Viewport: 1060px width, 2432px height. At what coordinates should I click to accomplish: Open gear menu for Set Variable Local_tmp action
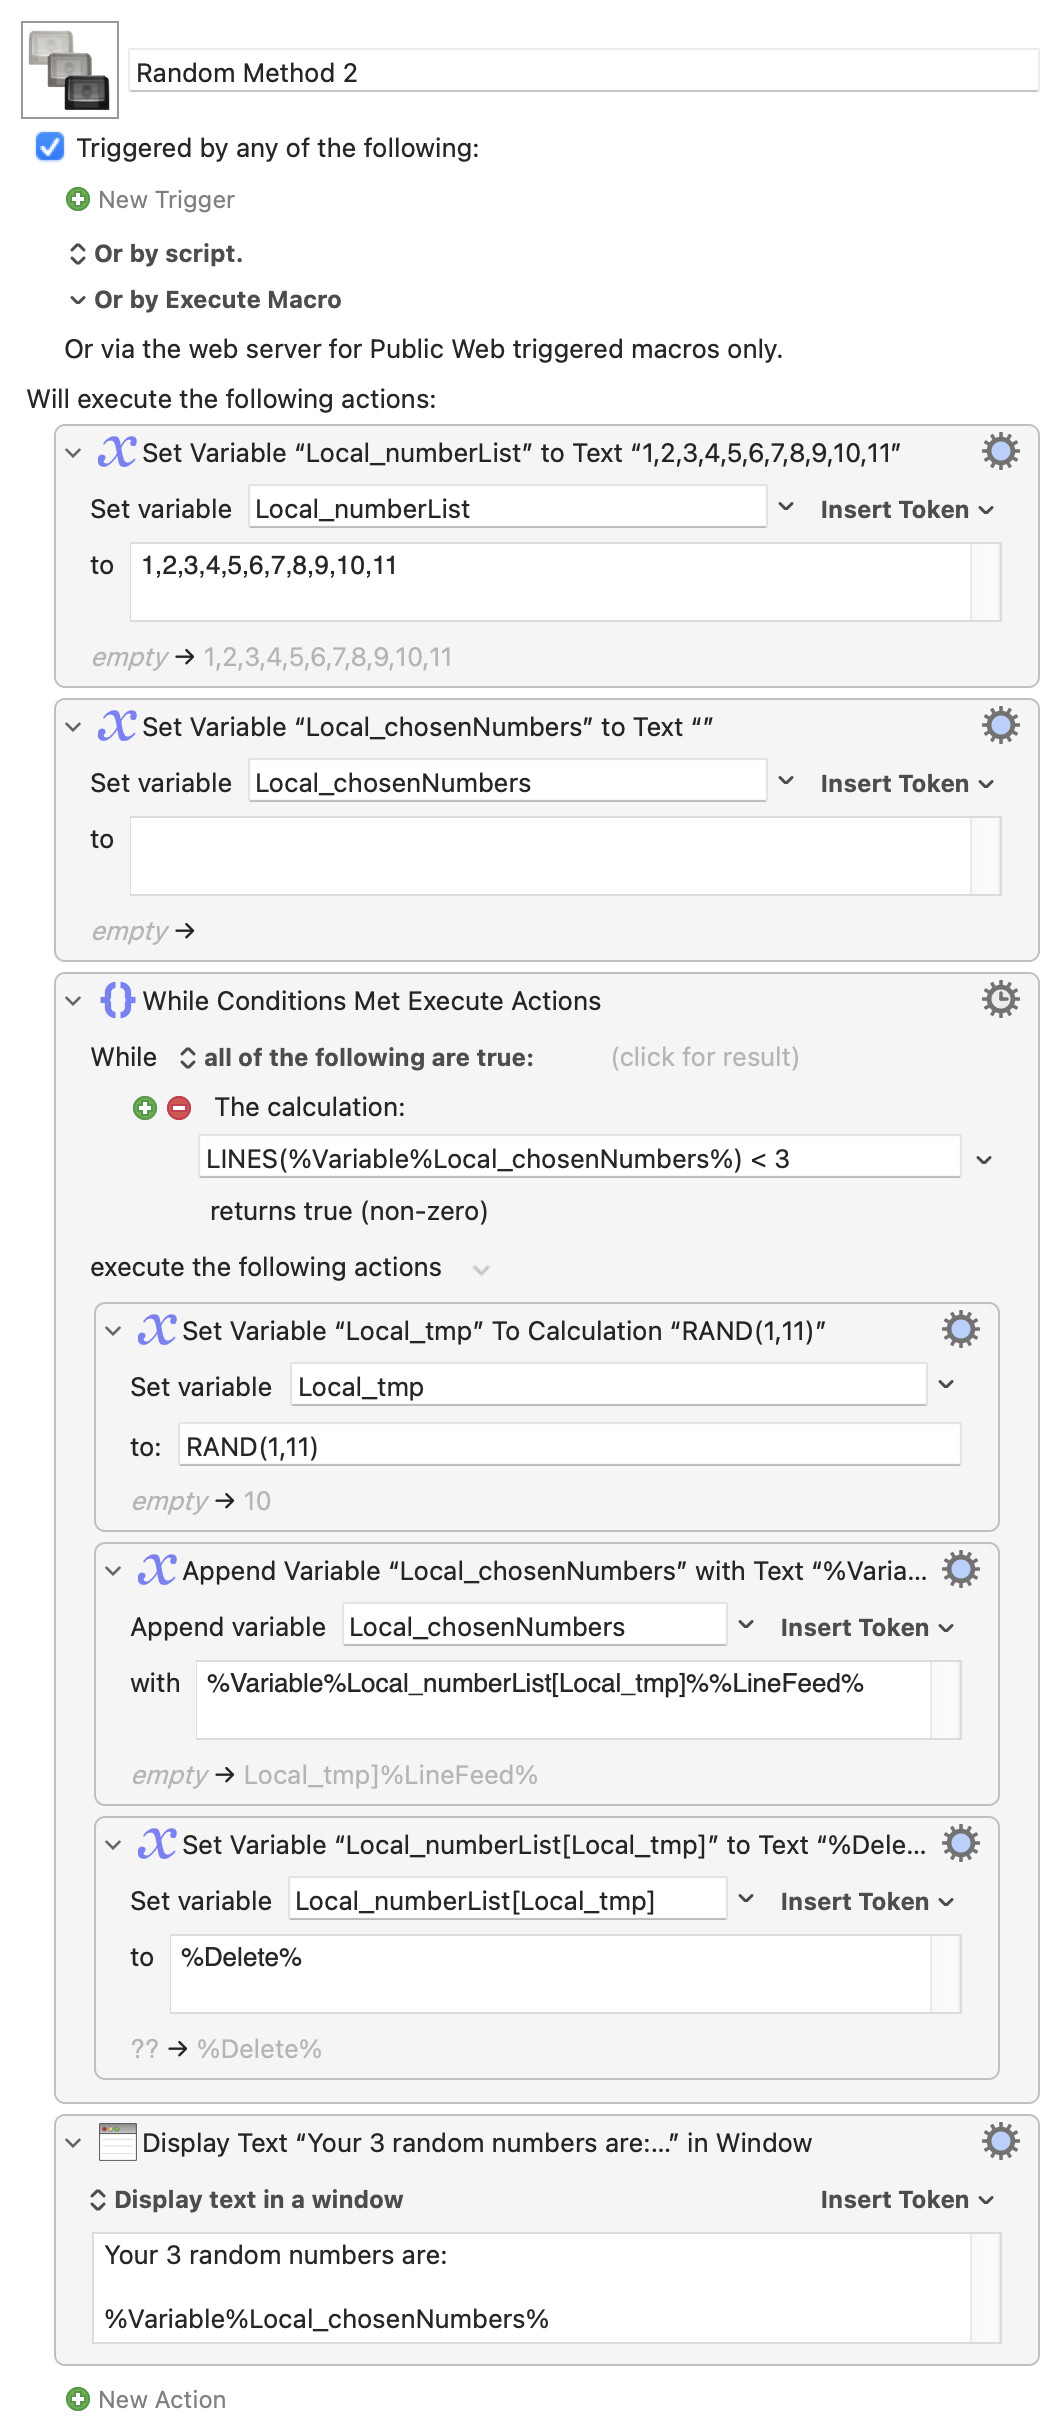click(x=960, y=1330)
